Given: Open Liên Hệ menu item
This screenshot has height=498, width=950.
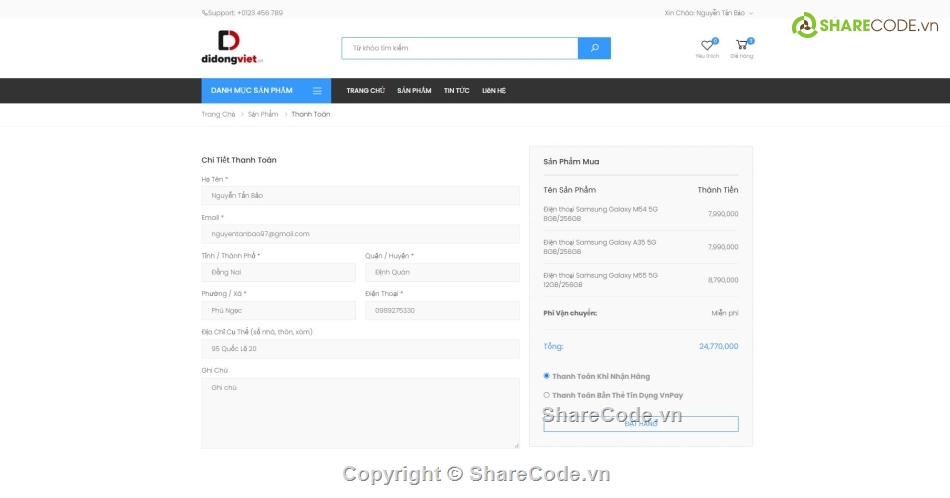Looking at the screenshot, I should point(494,91).
